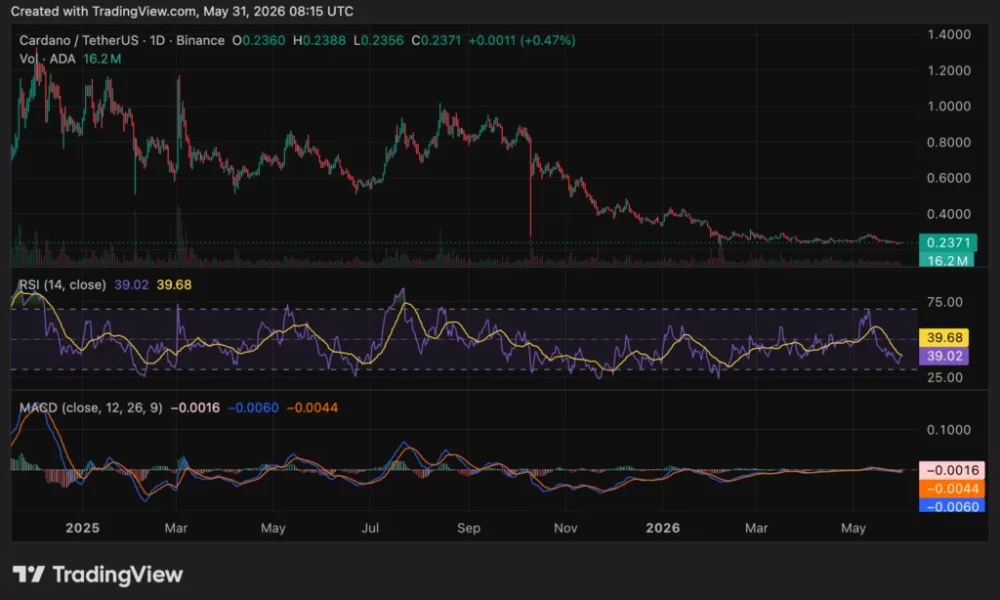Click the 25.00 RSI axis label
This screenshot has height=600, width=1000.
pyautogui.click(x=945, y=377)
